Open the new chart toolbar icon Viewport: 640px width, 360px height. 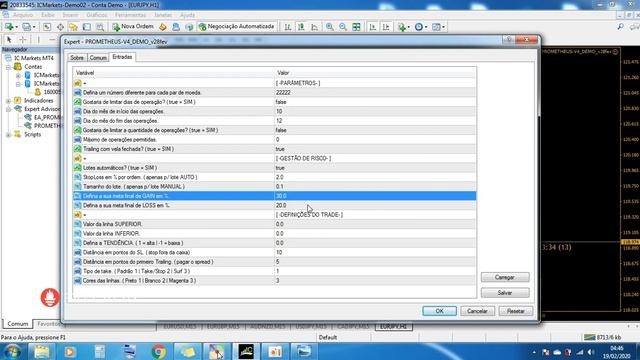pyautogui.click(x=9, y=27)
